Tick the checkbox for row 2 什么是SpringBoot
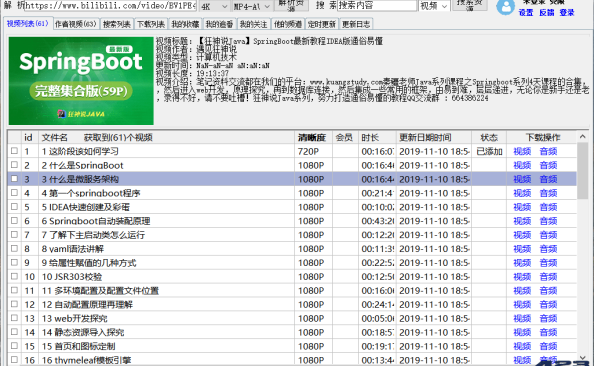 [14, 165]
